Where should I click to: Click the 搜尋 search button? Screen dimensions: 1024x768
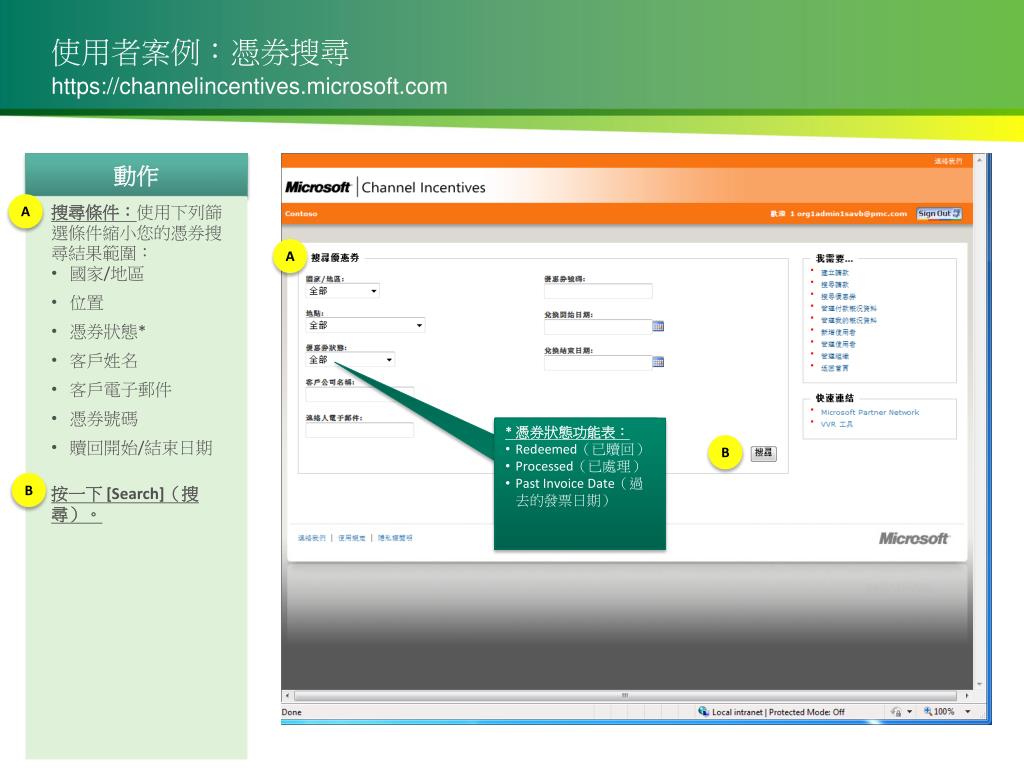coord(763,453)
